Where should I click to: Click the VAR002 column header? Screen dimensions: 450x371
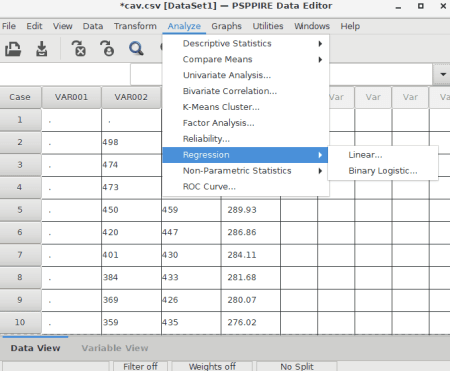point(131,97)
